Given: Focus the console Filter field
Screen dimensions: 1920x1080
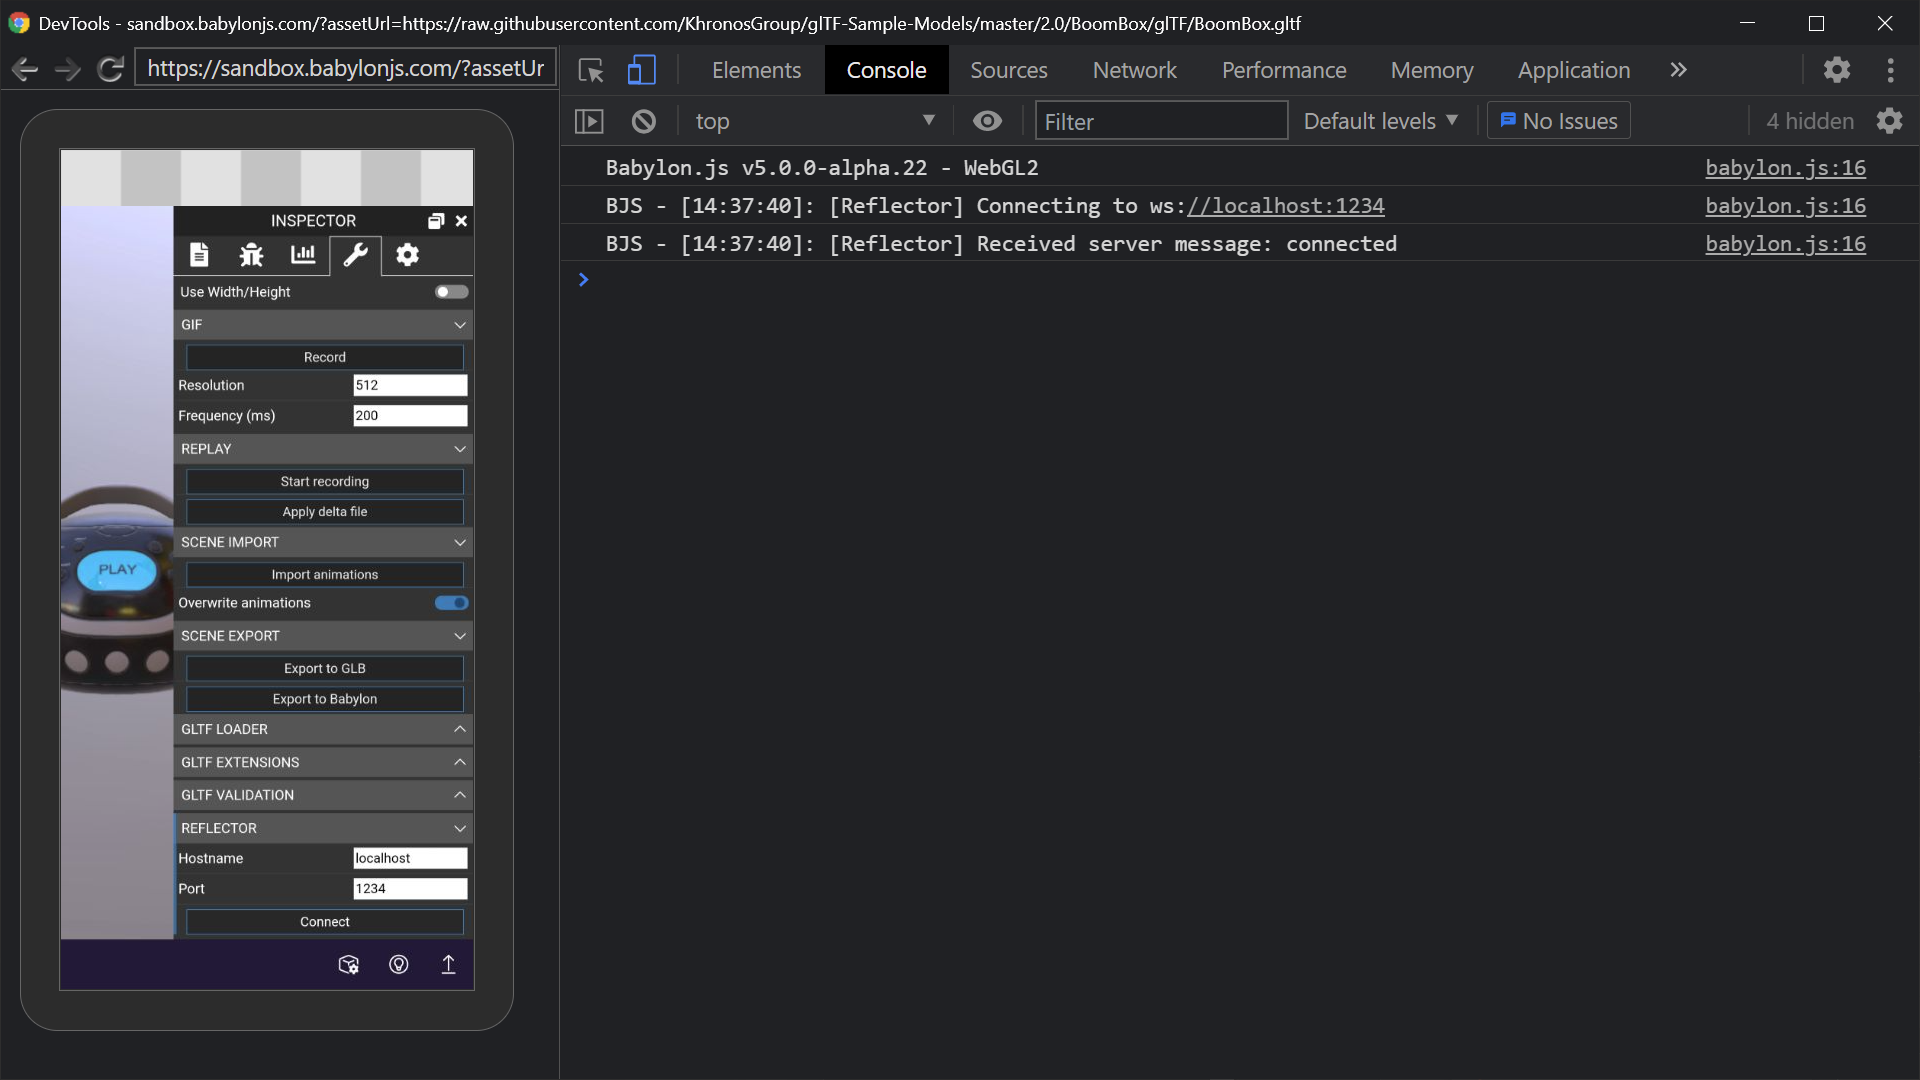Looking at the screenshot, I should click(x=1161, y=121).
